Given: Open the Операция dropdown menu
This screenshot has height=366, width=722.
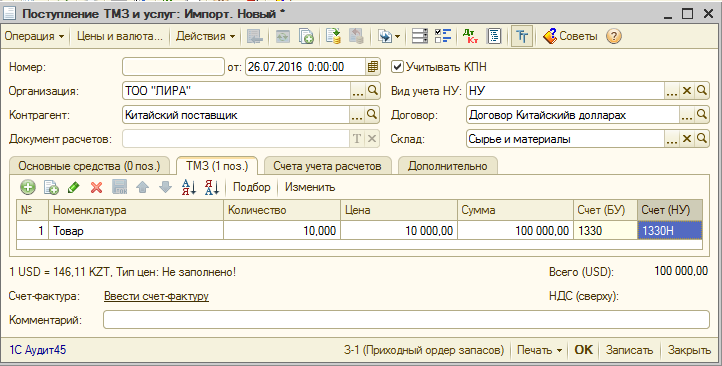Looking at the screenshot, I should 35,36.
